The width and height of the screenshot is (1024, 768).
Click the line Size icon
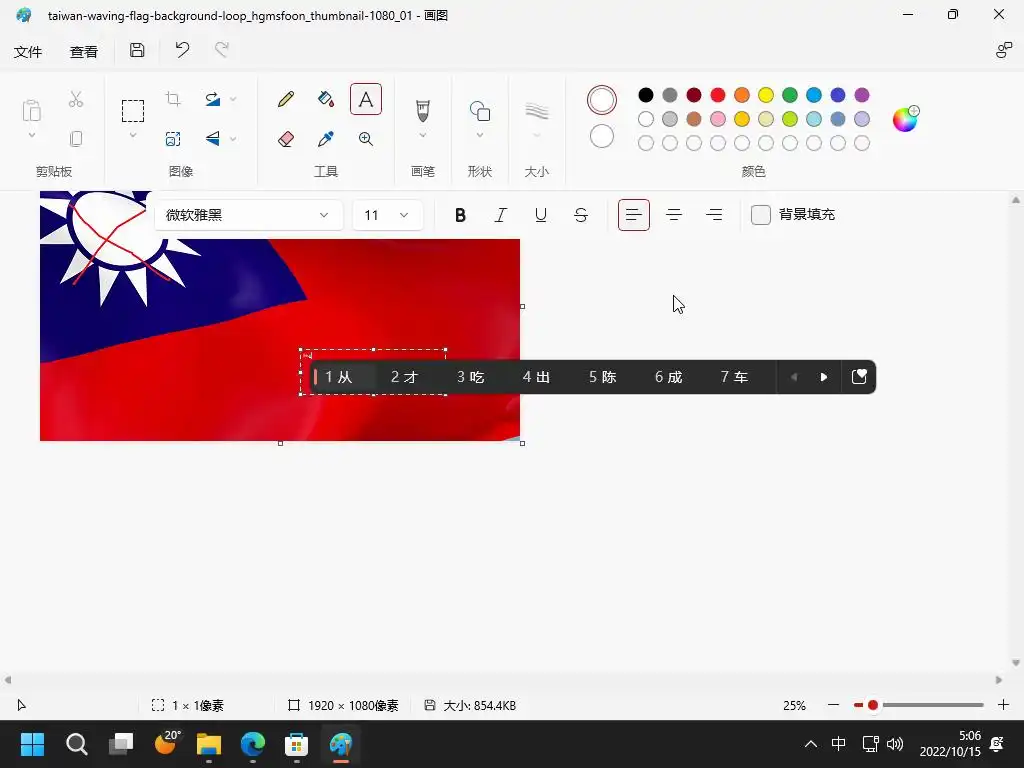click(536, 111)
